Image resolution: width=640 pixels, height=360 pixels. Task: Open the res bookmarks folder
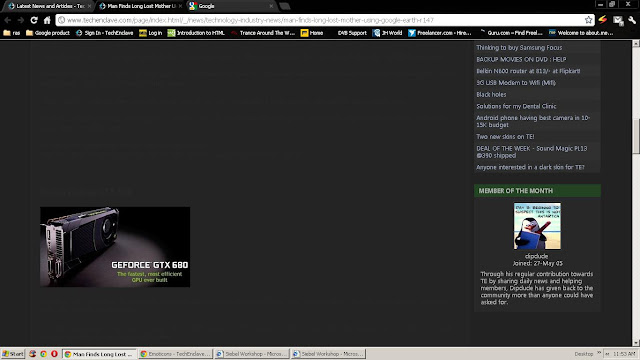(11, 33)
